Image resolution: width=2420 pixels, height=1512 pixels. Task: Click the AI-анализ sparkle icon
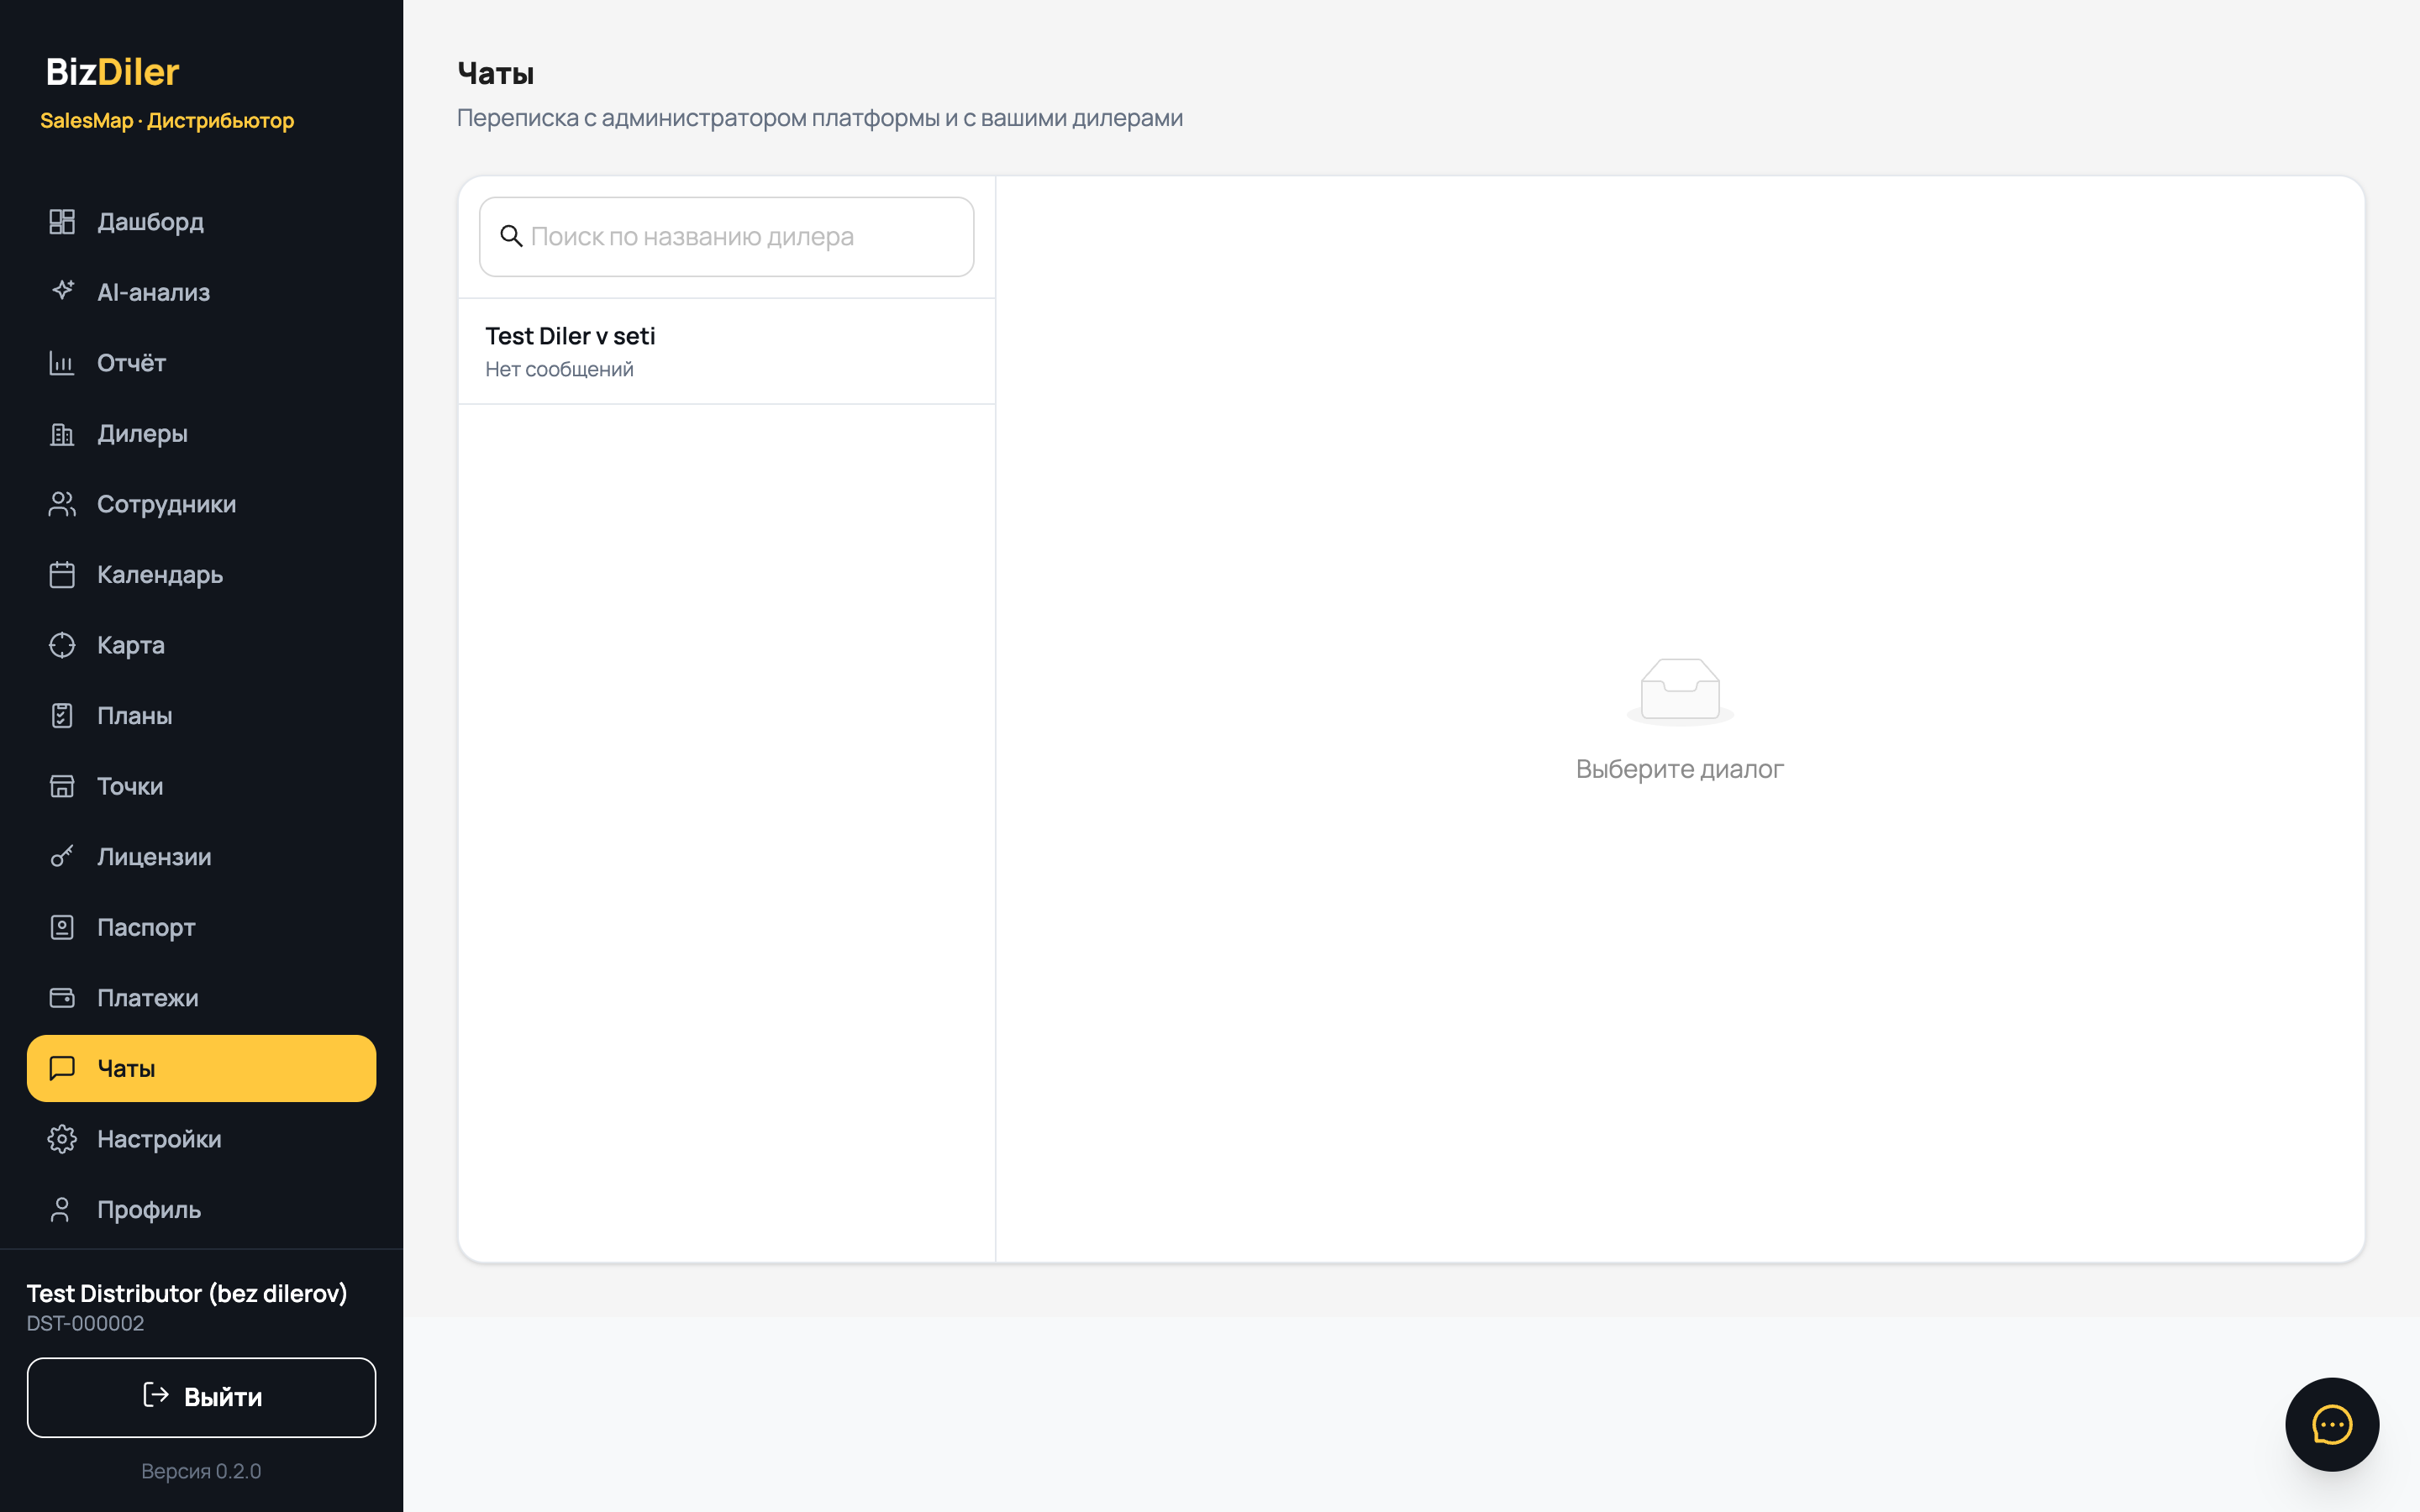pyautogui.click(x=62, y=291)
